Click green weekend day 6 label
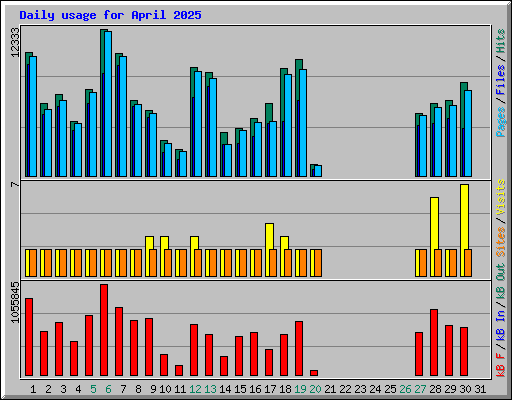This screenshot has height=400, width=512. pos(108,389)
